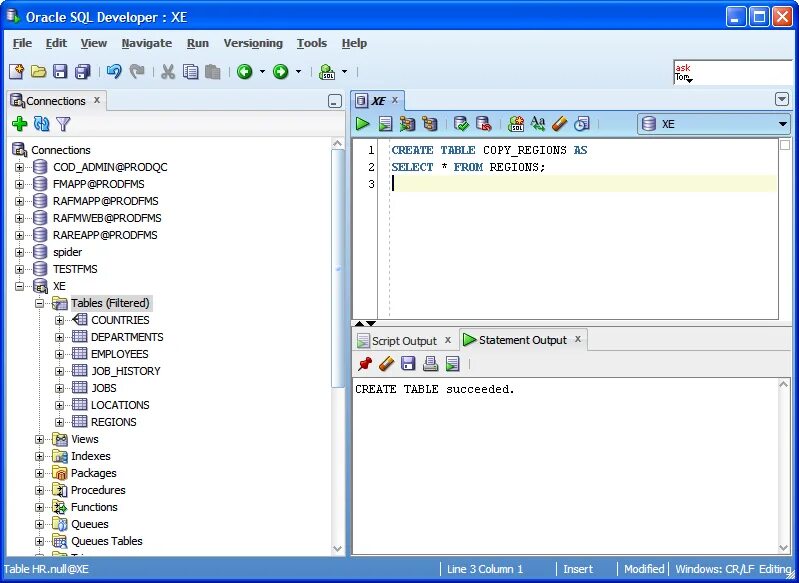Click the Ask Tom search field
Image resolution: width=799 pixels, height=583 pixels.
(733, 73)
